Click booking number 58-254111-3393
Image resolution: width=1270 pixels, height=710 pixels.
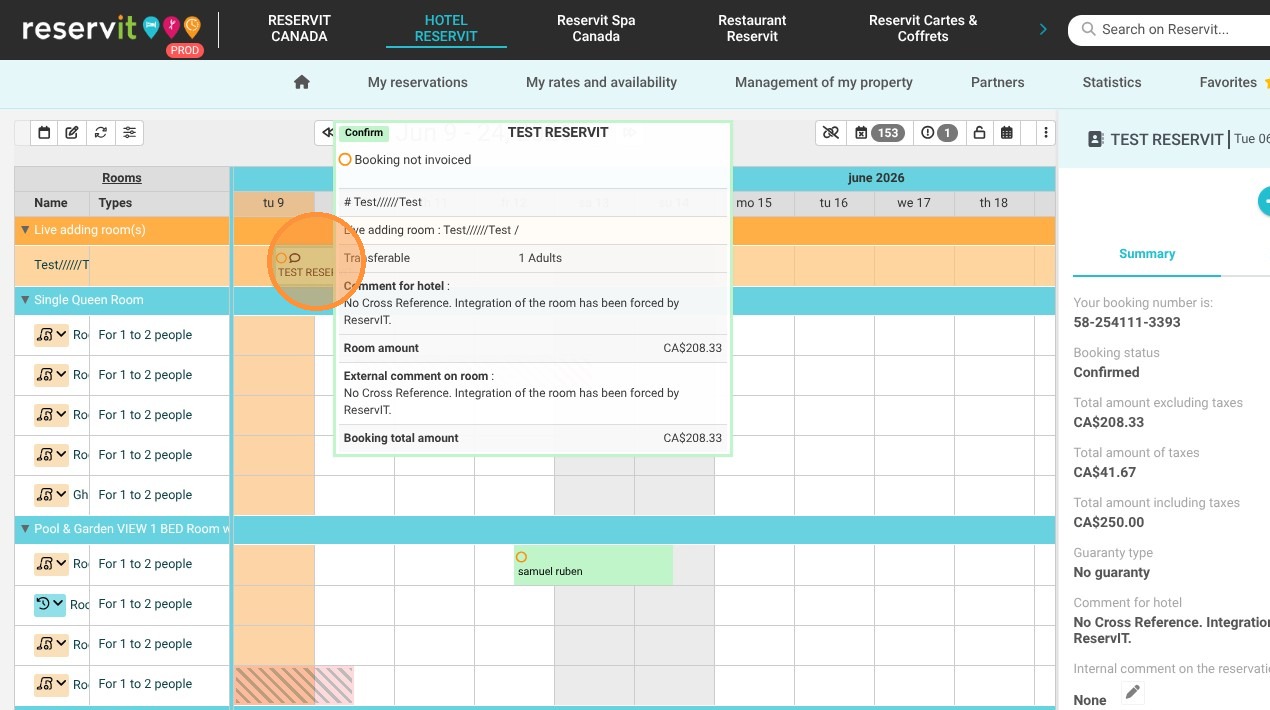click(x=1127, y=322)
